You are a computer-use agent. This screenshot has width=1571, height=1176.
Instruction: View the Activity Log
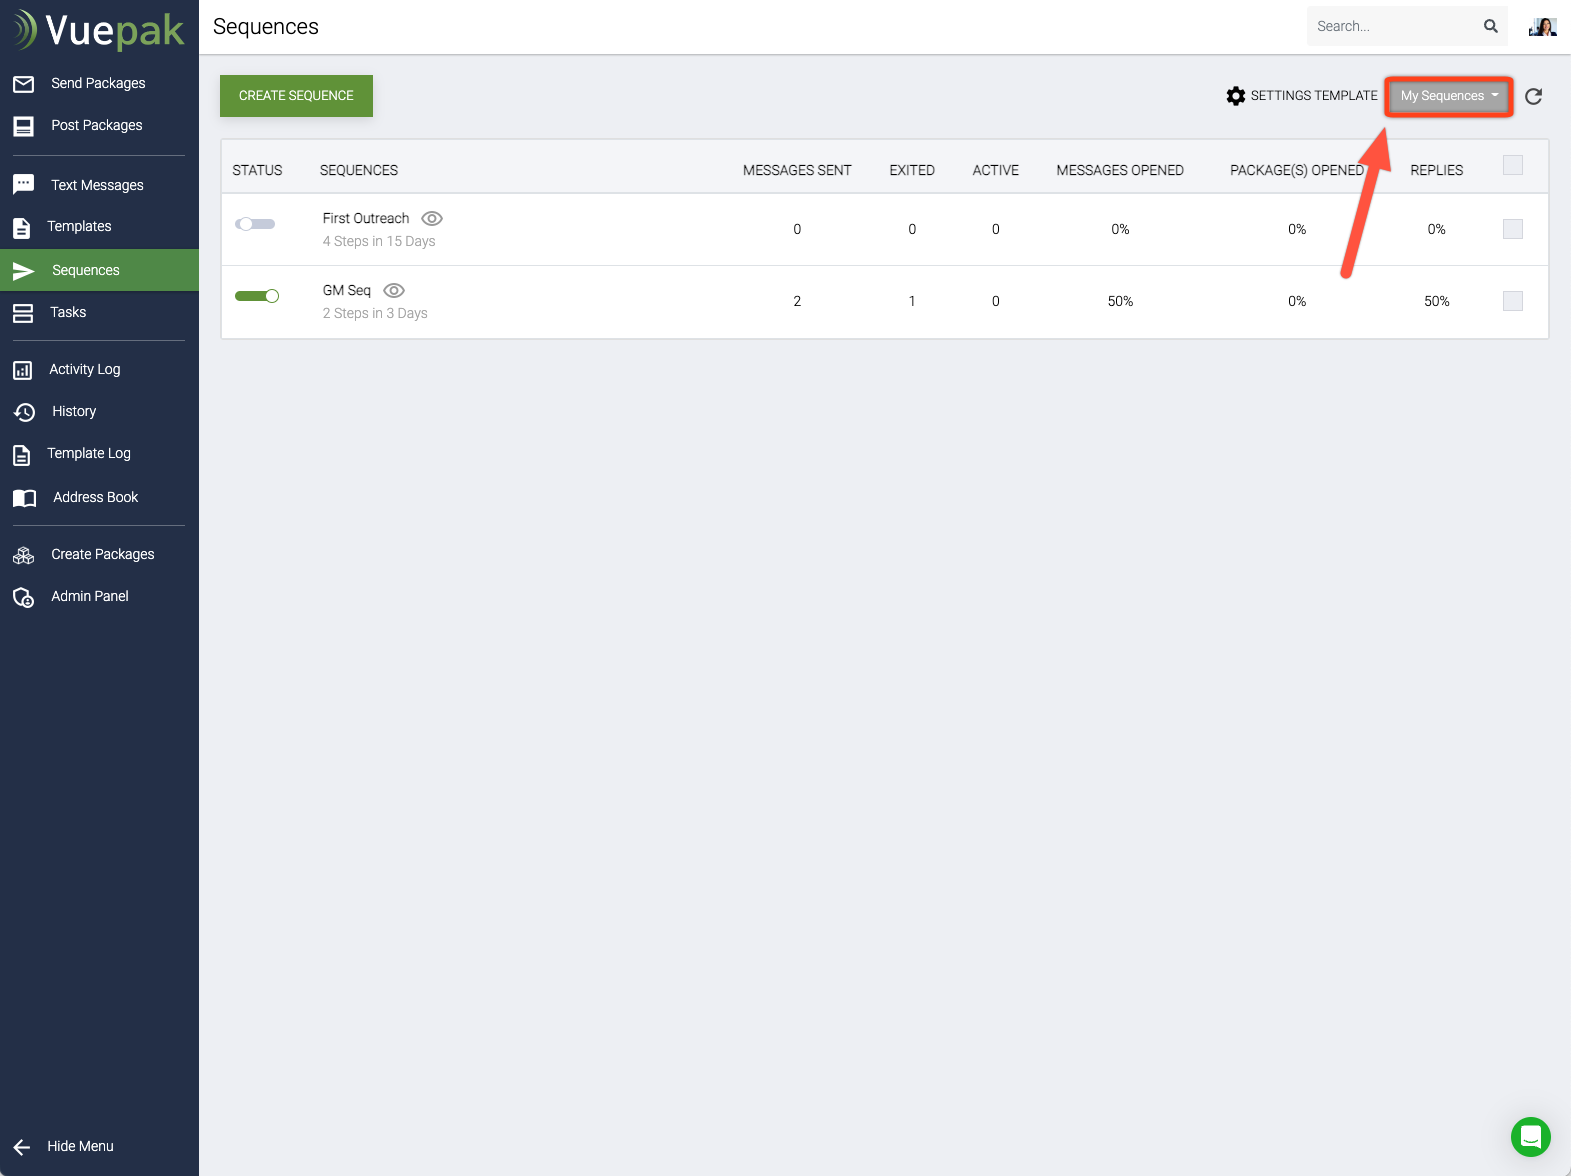tap(85, 369)
